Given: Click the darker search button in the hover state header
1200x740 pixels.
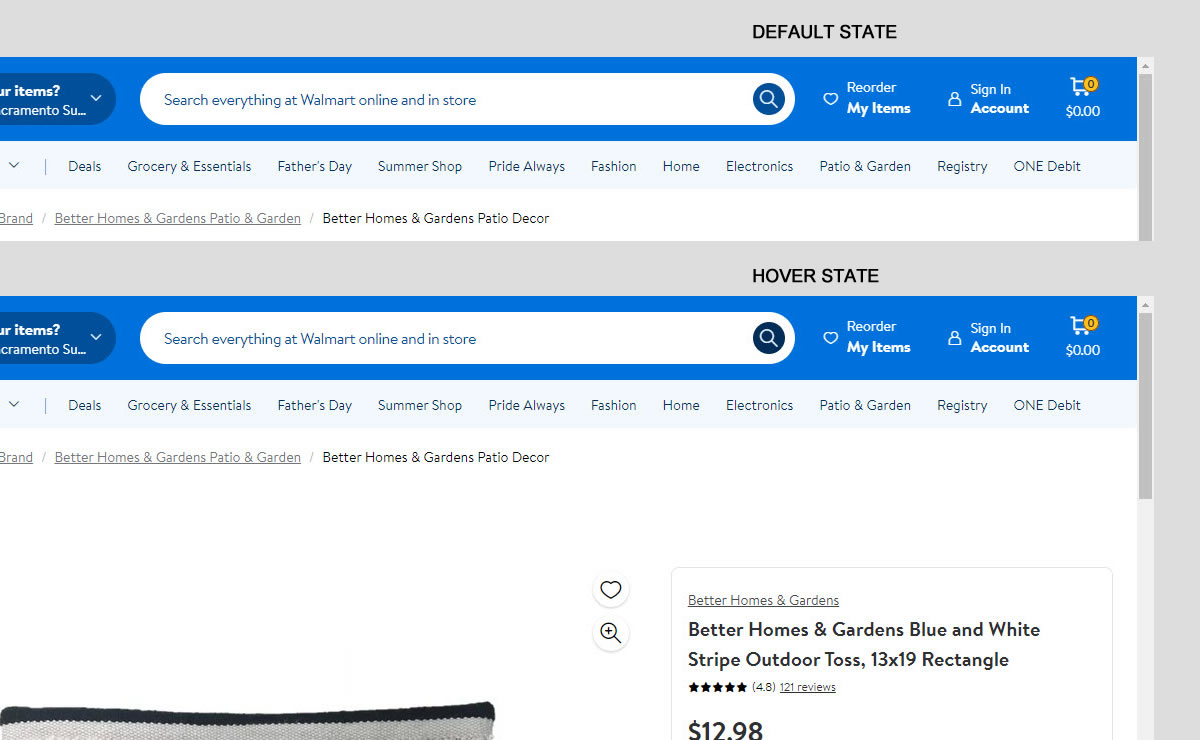Looking at the screenshot, I should [x=768, y=338].
